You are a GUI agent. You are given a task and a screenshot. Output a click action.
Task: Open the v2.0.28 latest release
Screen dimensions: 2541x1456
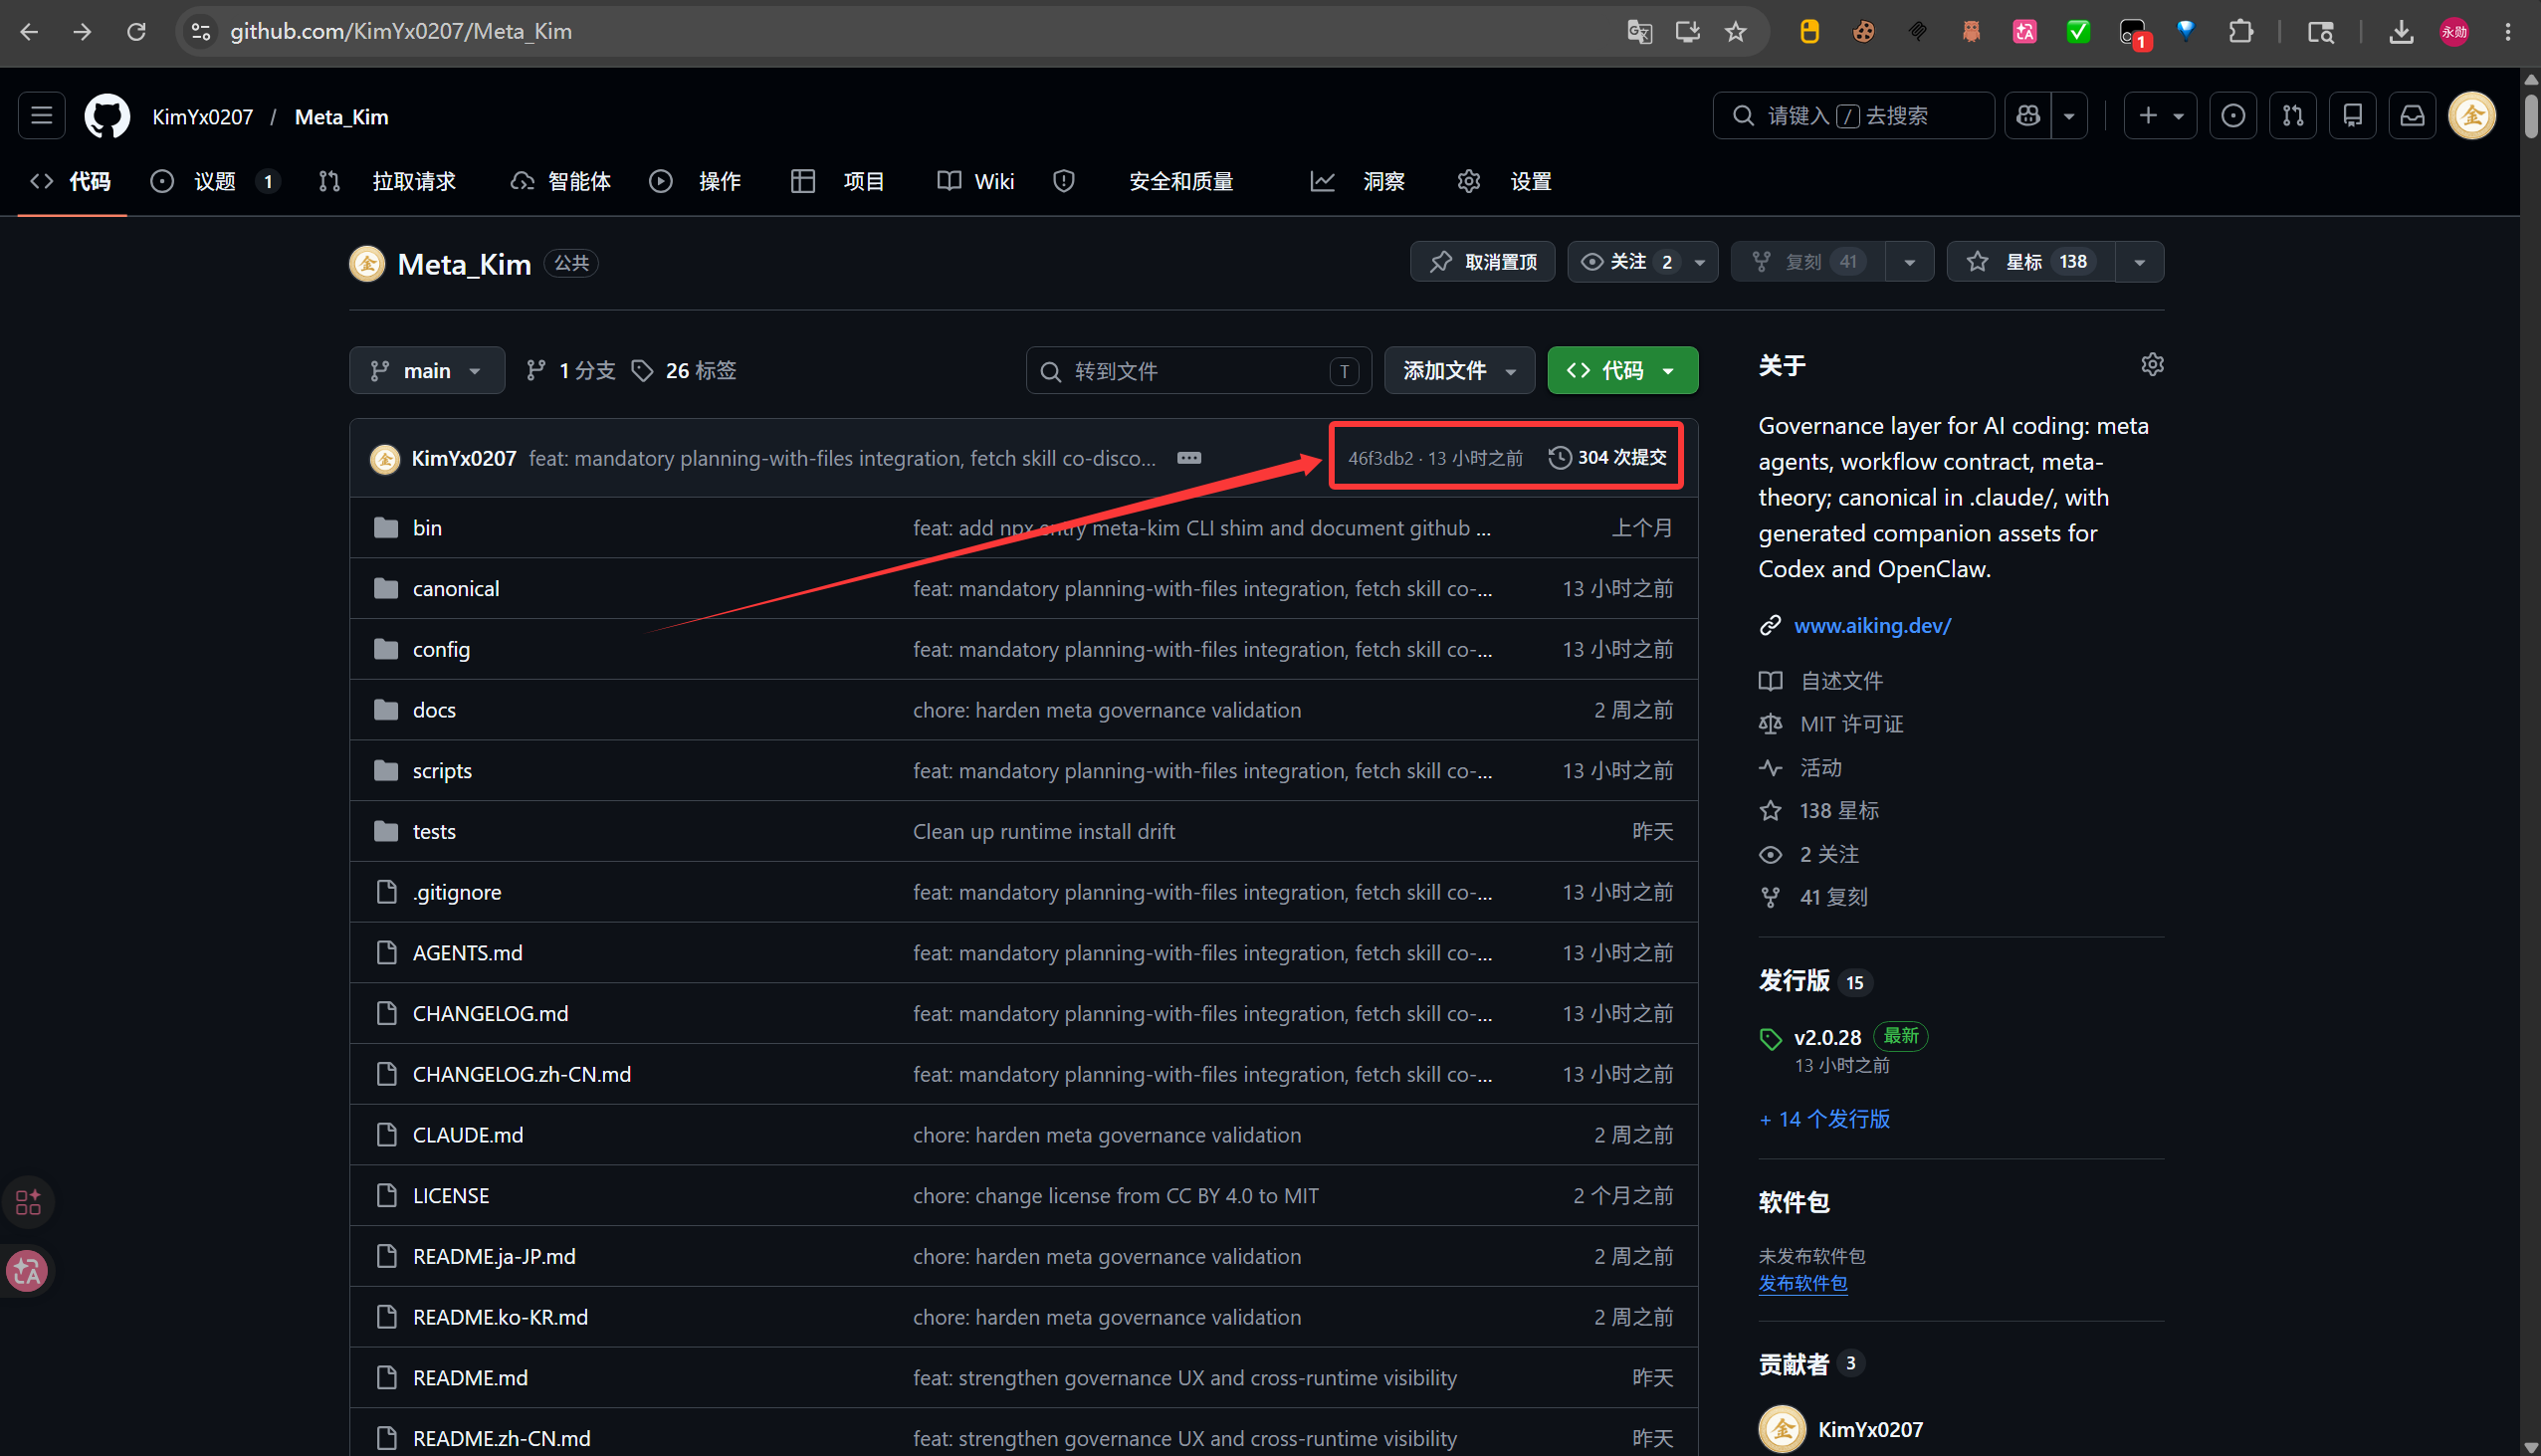click(x=1828, y=1038)
